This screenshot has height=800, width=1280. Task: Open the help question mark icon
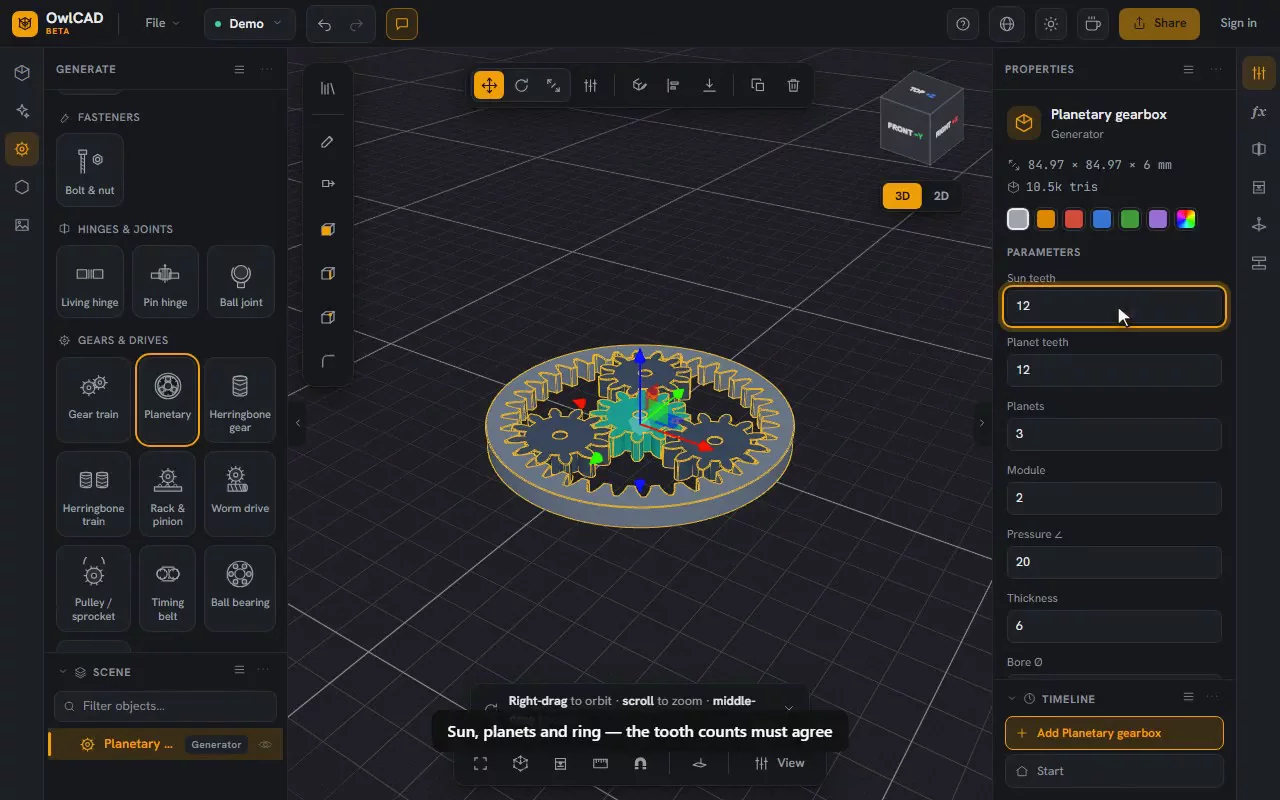coord(963,24)
